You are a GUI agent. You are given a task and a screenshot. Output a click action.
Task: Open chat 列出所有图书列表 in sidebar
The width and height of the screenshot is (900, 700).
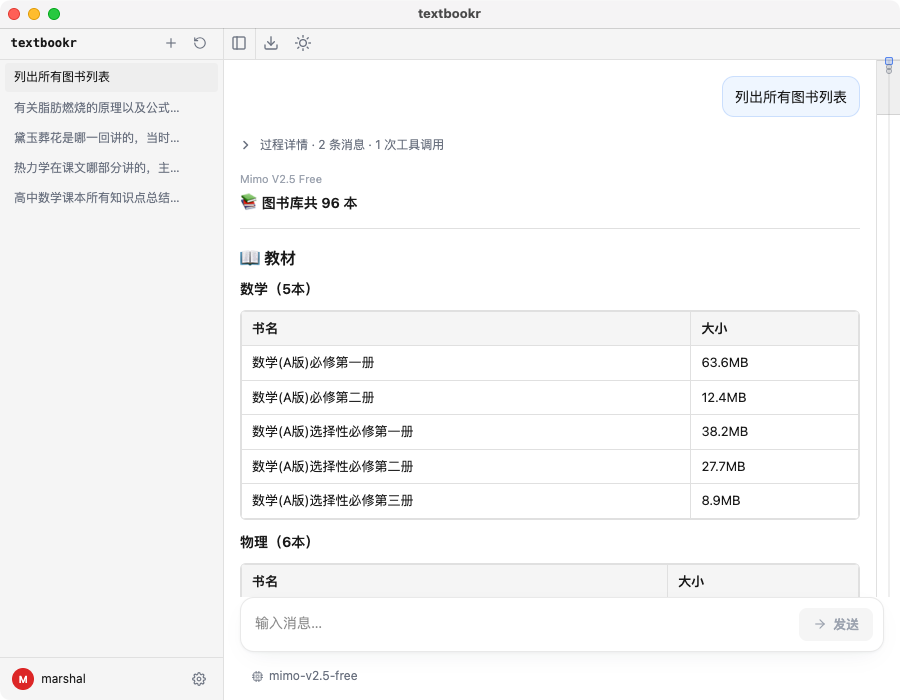pyautogui.click(x=111, y=77)
